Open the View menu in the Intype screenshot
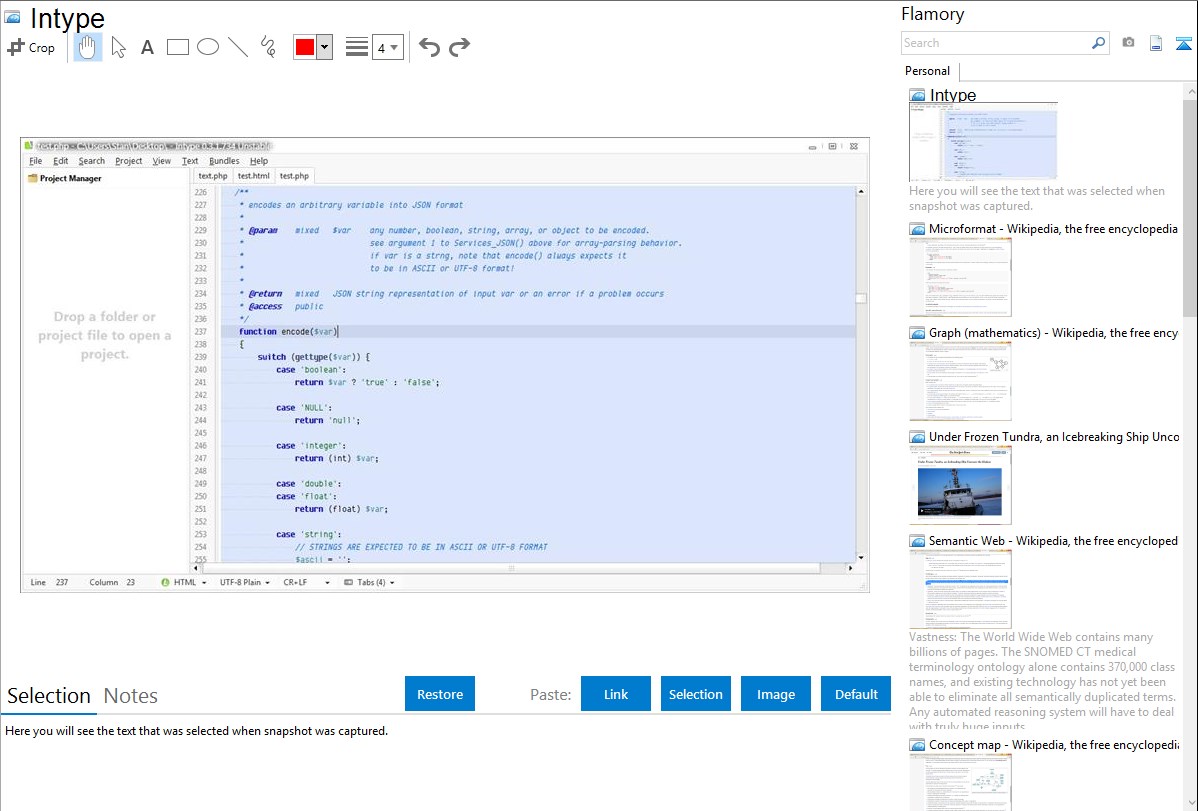 [161, 161]
